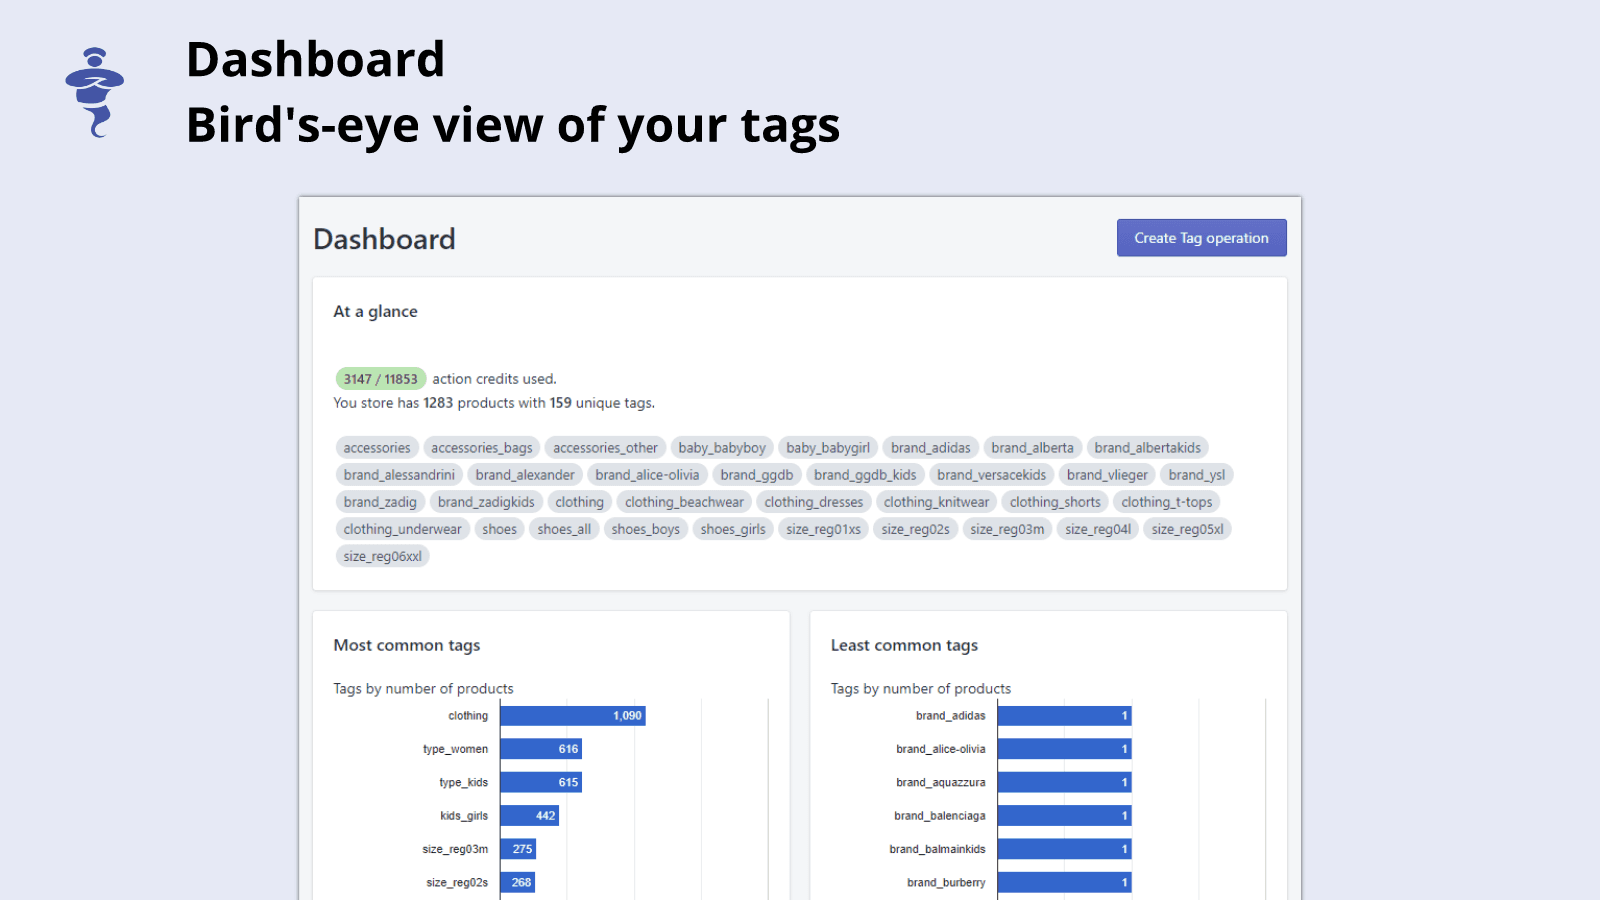Screen dimensions: 1600x900
Task: Click the brand_adidas bar in Least common tags
Action: click(1064, 715)
